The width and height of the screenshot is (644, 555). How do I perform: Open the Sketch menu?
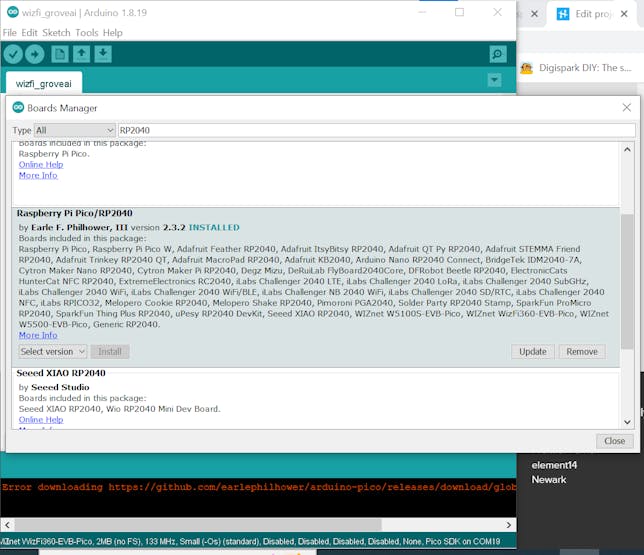56,33
